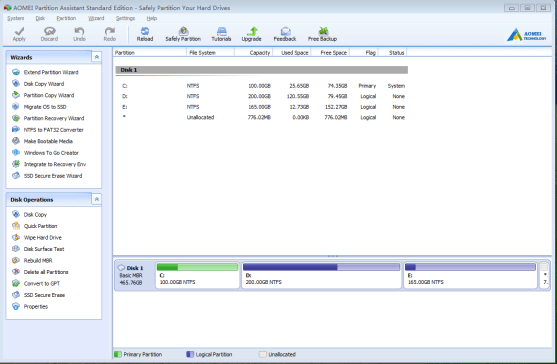Select the Unallocated row in the list
The image size is (557, 364).
point(261,118)
